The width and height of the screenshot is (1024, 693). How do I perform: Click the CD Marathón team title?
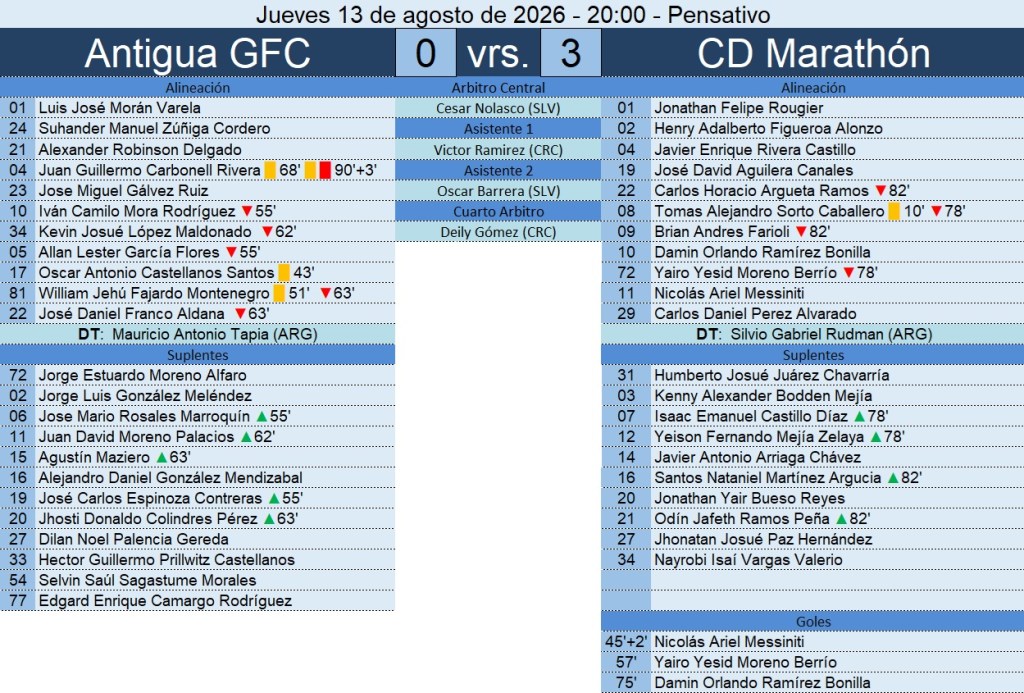tap(813, 53)
